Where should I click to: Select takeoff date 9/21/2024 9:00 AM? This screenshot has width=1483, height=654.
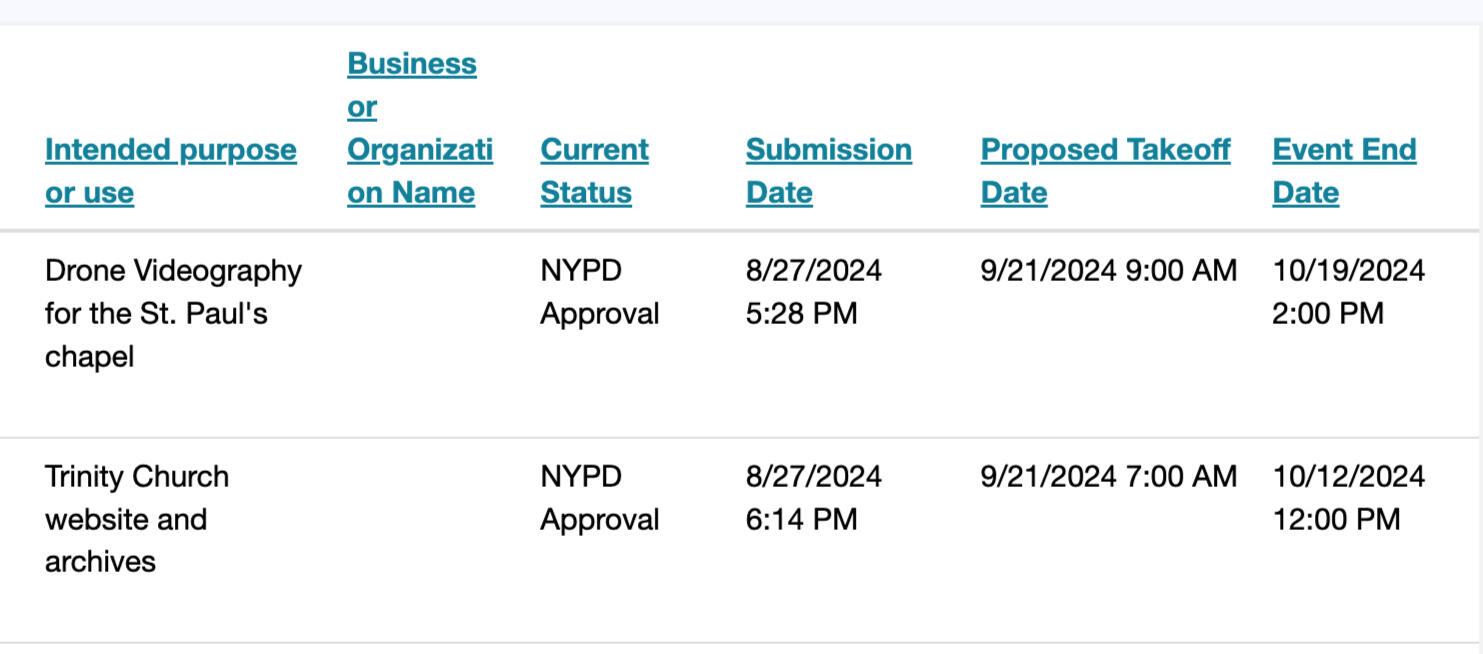click(1108, 271)
